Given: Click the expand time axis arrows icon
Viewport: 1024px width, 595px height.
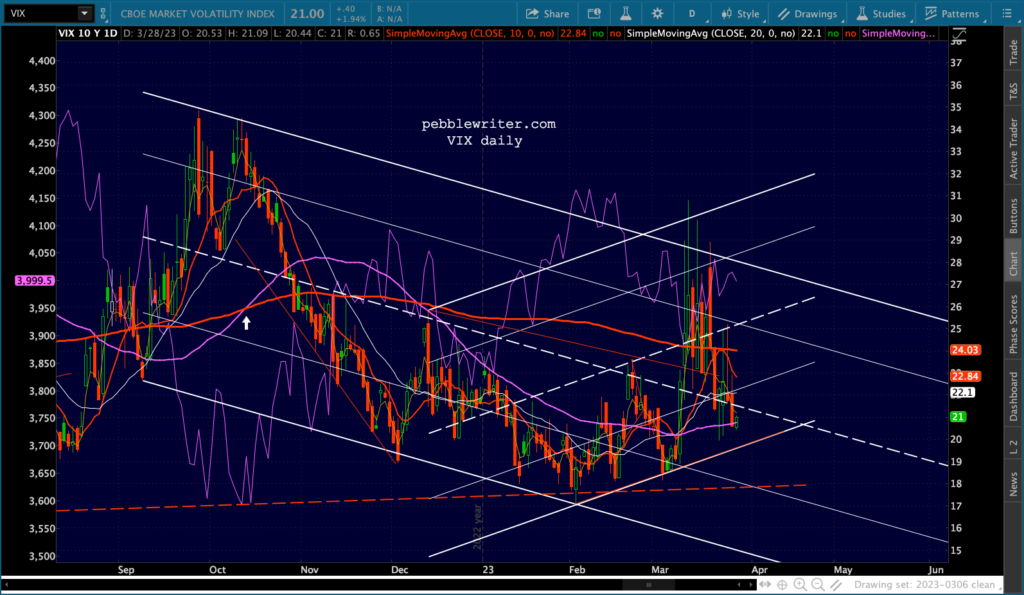Looking at the screenshot, I should pos(765,585).
